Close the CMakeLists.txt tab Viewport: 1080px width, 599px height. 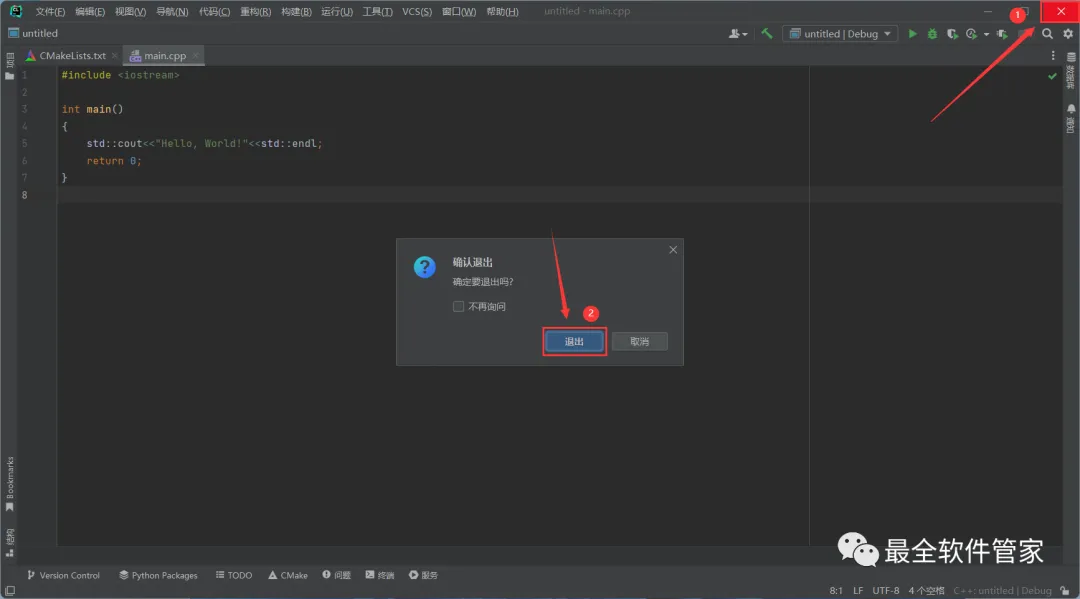click(114, 56)
